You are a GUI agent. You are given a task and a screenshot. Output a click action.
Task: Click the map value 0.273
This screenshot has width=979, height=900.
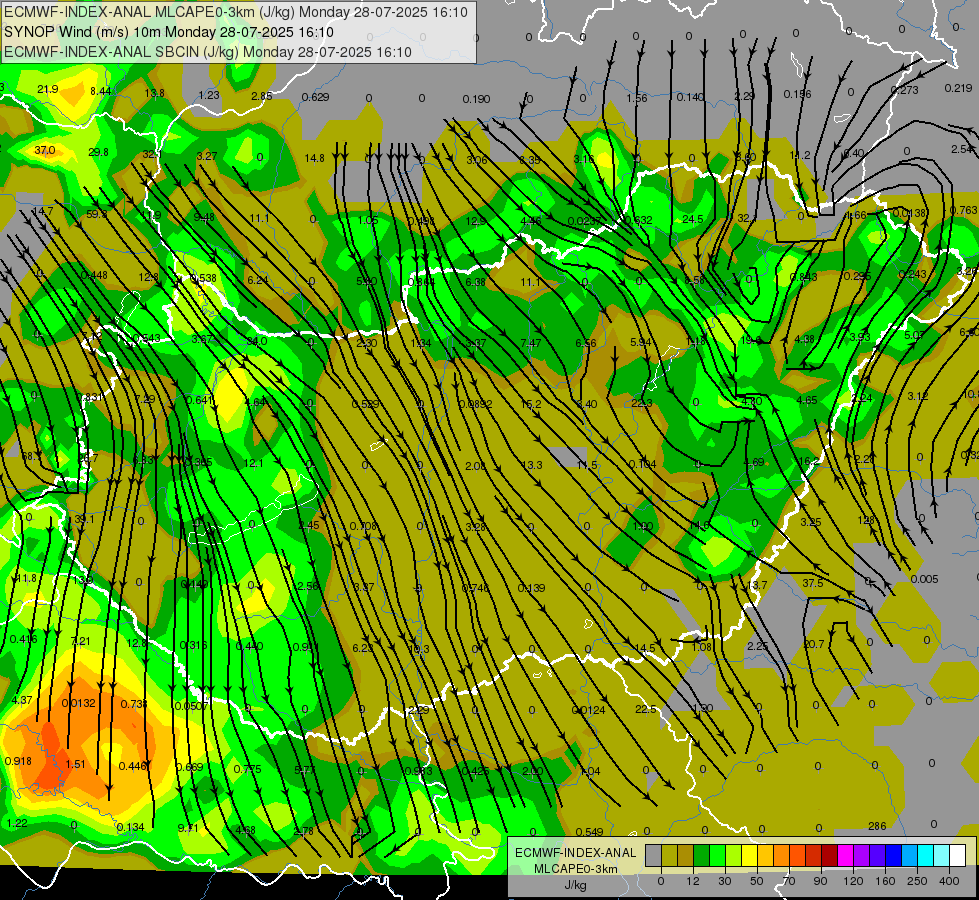pos(905,90)
